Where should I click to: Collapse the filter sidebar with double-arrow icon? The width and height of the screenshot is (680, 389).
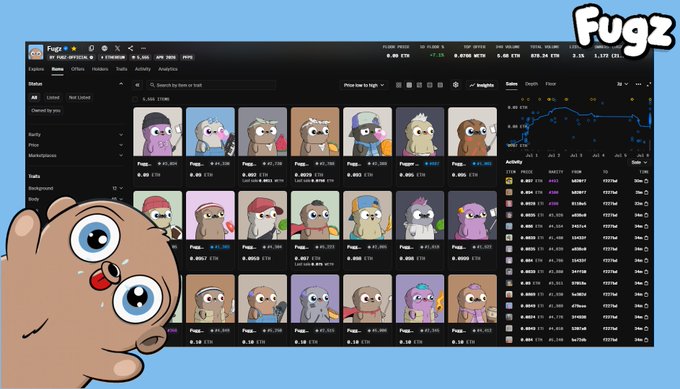137,85
